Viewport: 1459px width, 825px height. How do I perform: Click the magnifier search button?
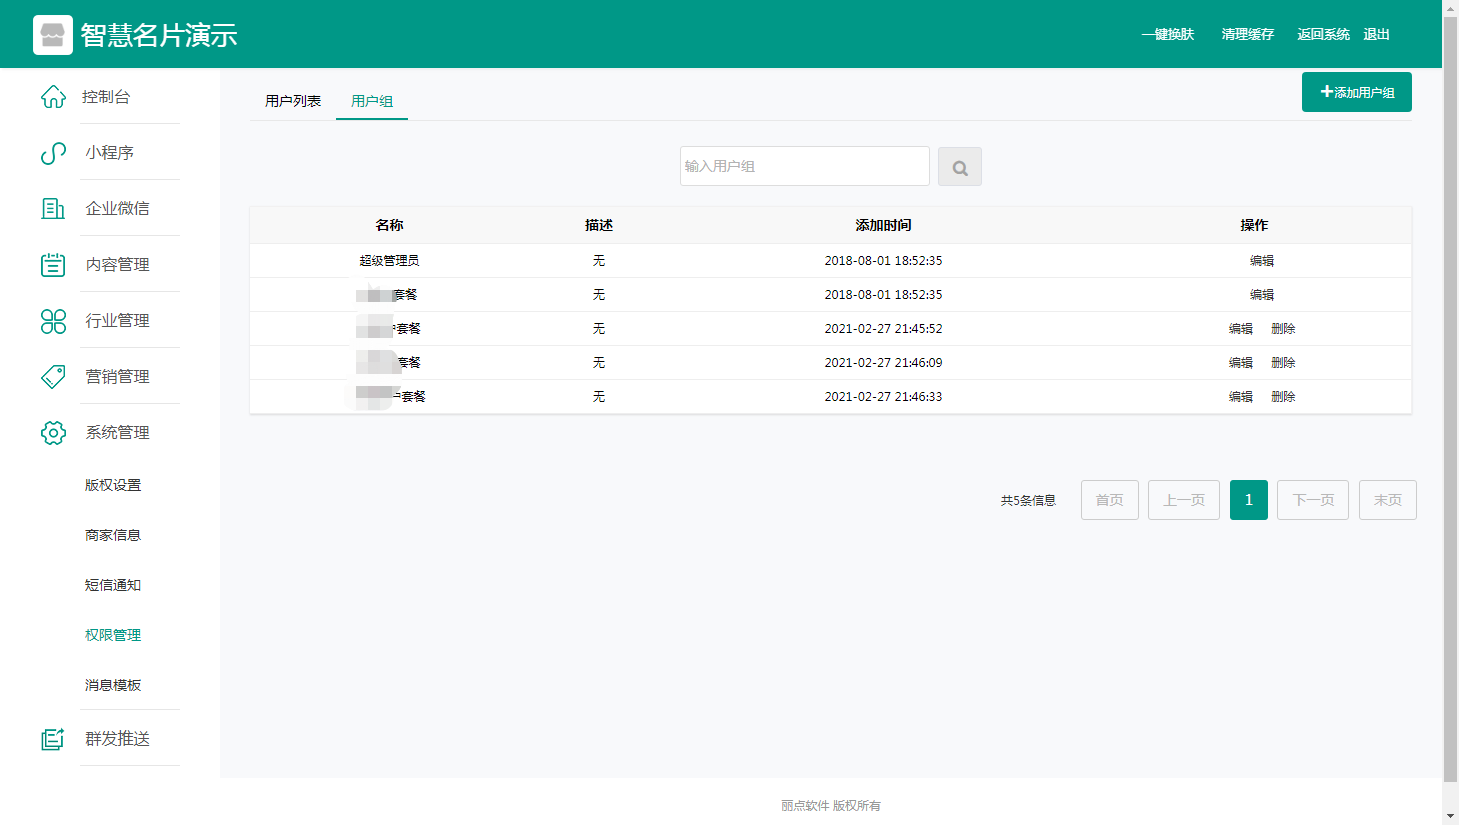coord(960,167)
